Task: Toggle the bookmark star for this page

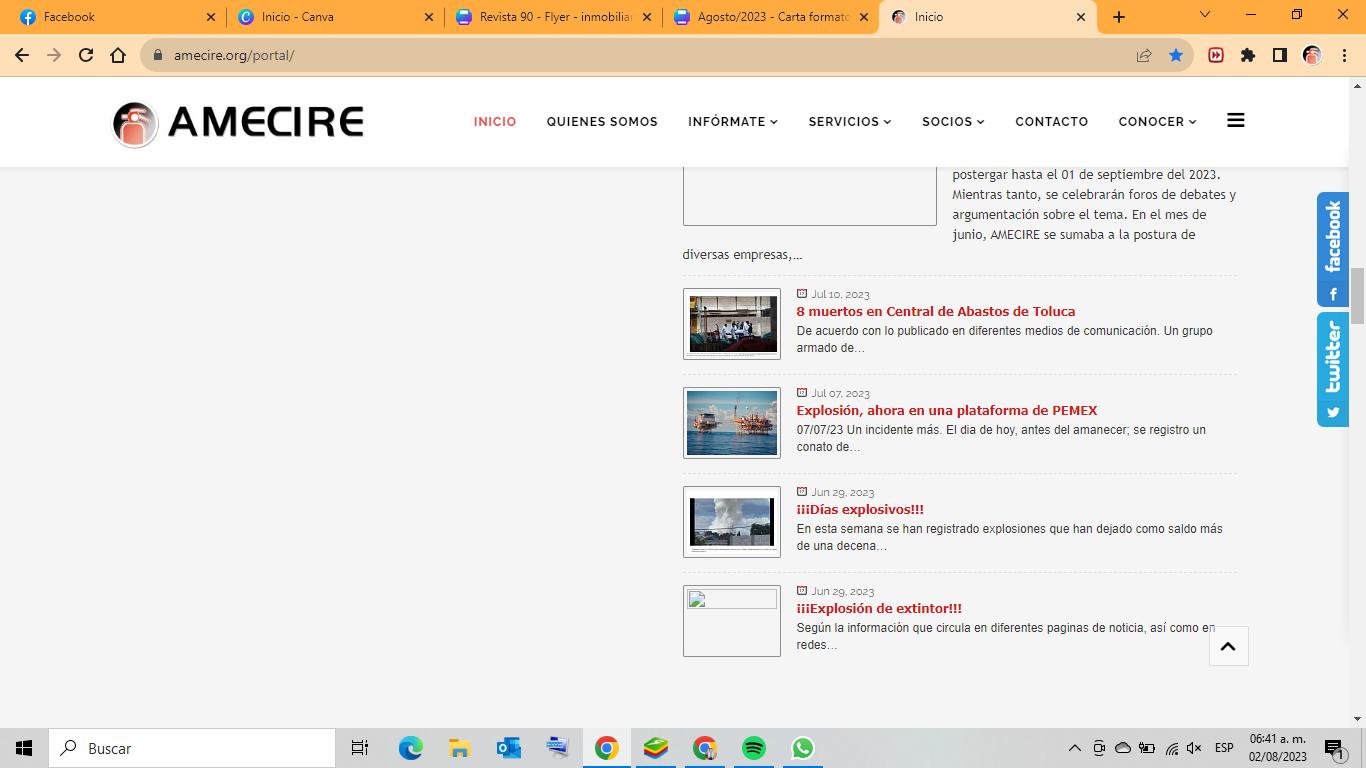Action: coord(1176,55)
